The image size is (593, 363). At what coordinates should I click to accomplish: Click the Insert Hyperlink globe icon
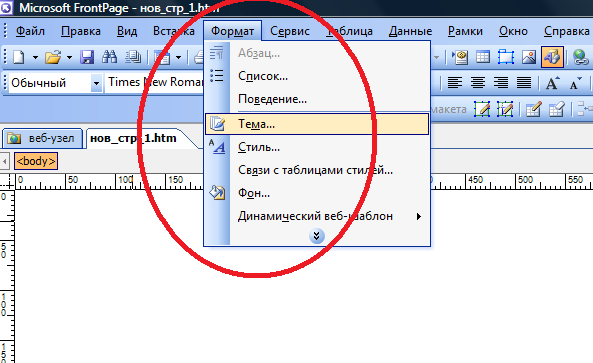580,57
